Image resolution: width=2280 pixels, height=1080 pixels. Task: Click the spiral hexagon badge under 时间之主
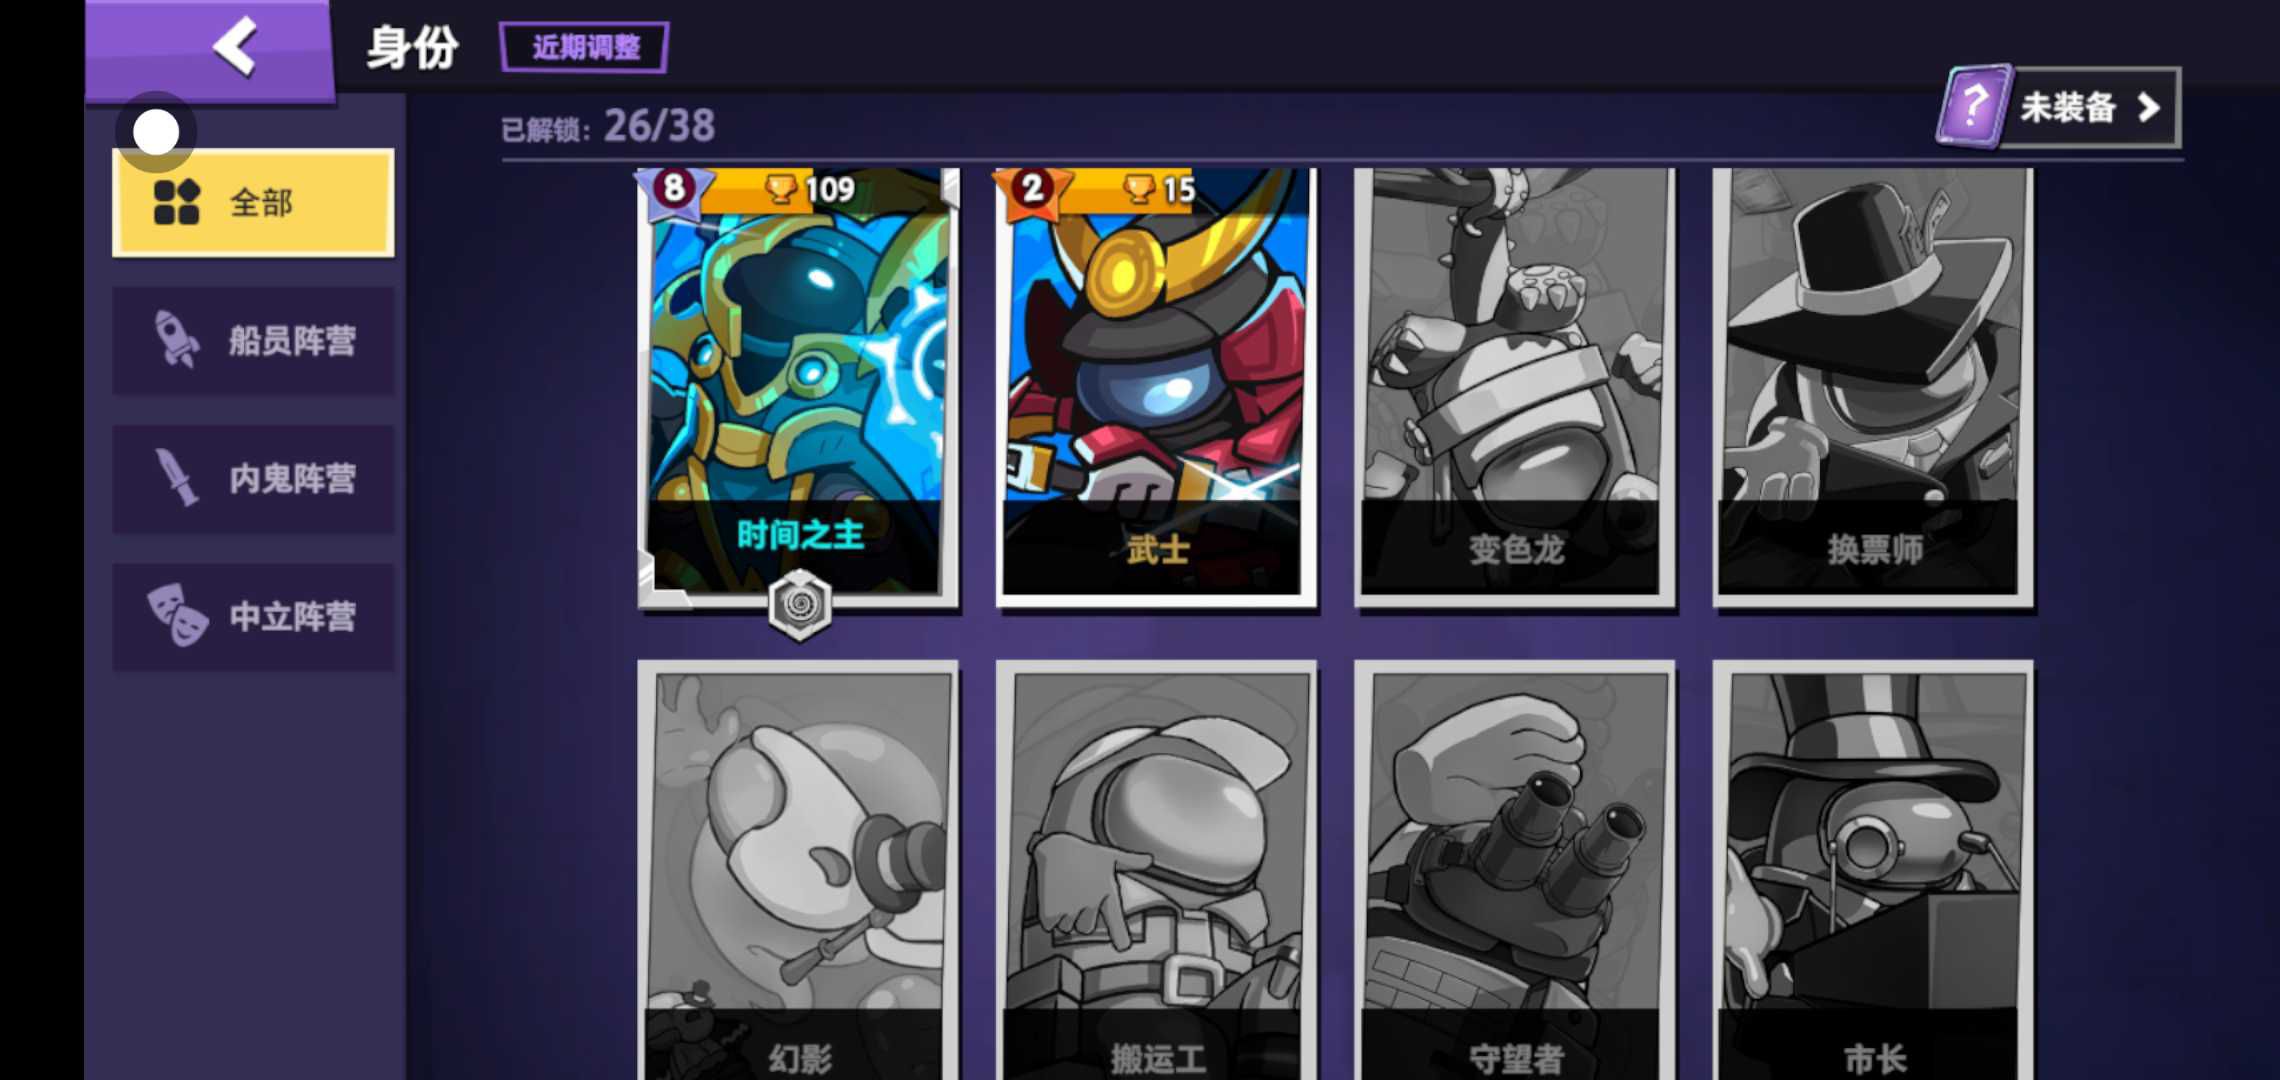(x=800, y=605)
